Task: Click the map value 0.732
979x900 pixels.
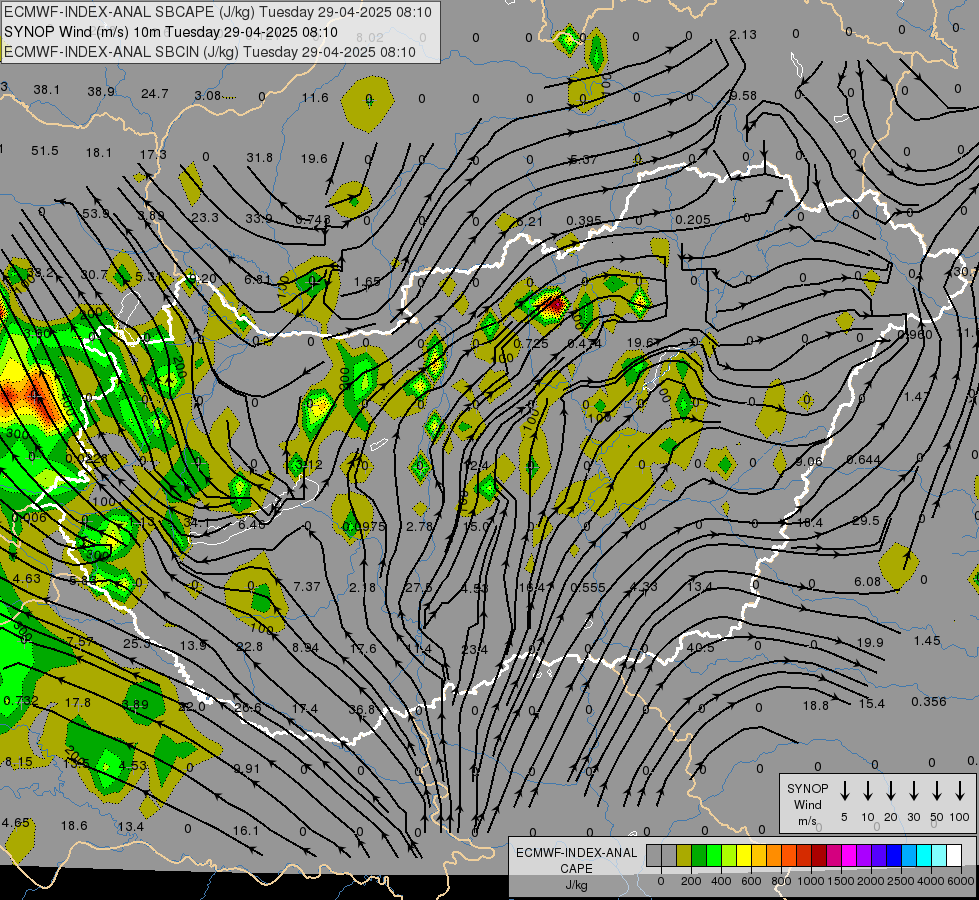Action: pyautogui.click(x=21, y=701)
